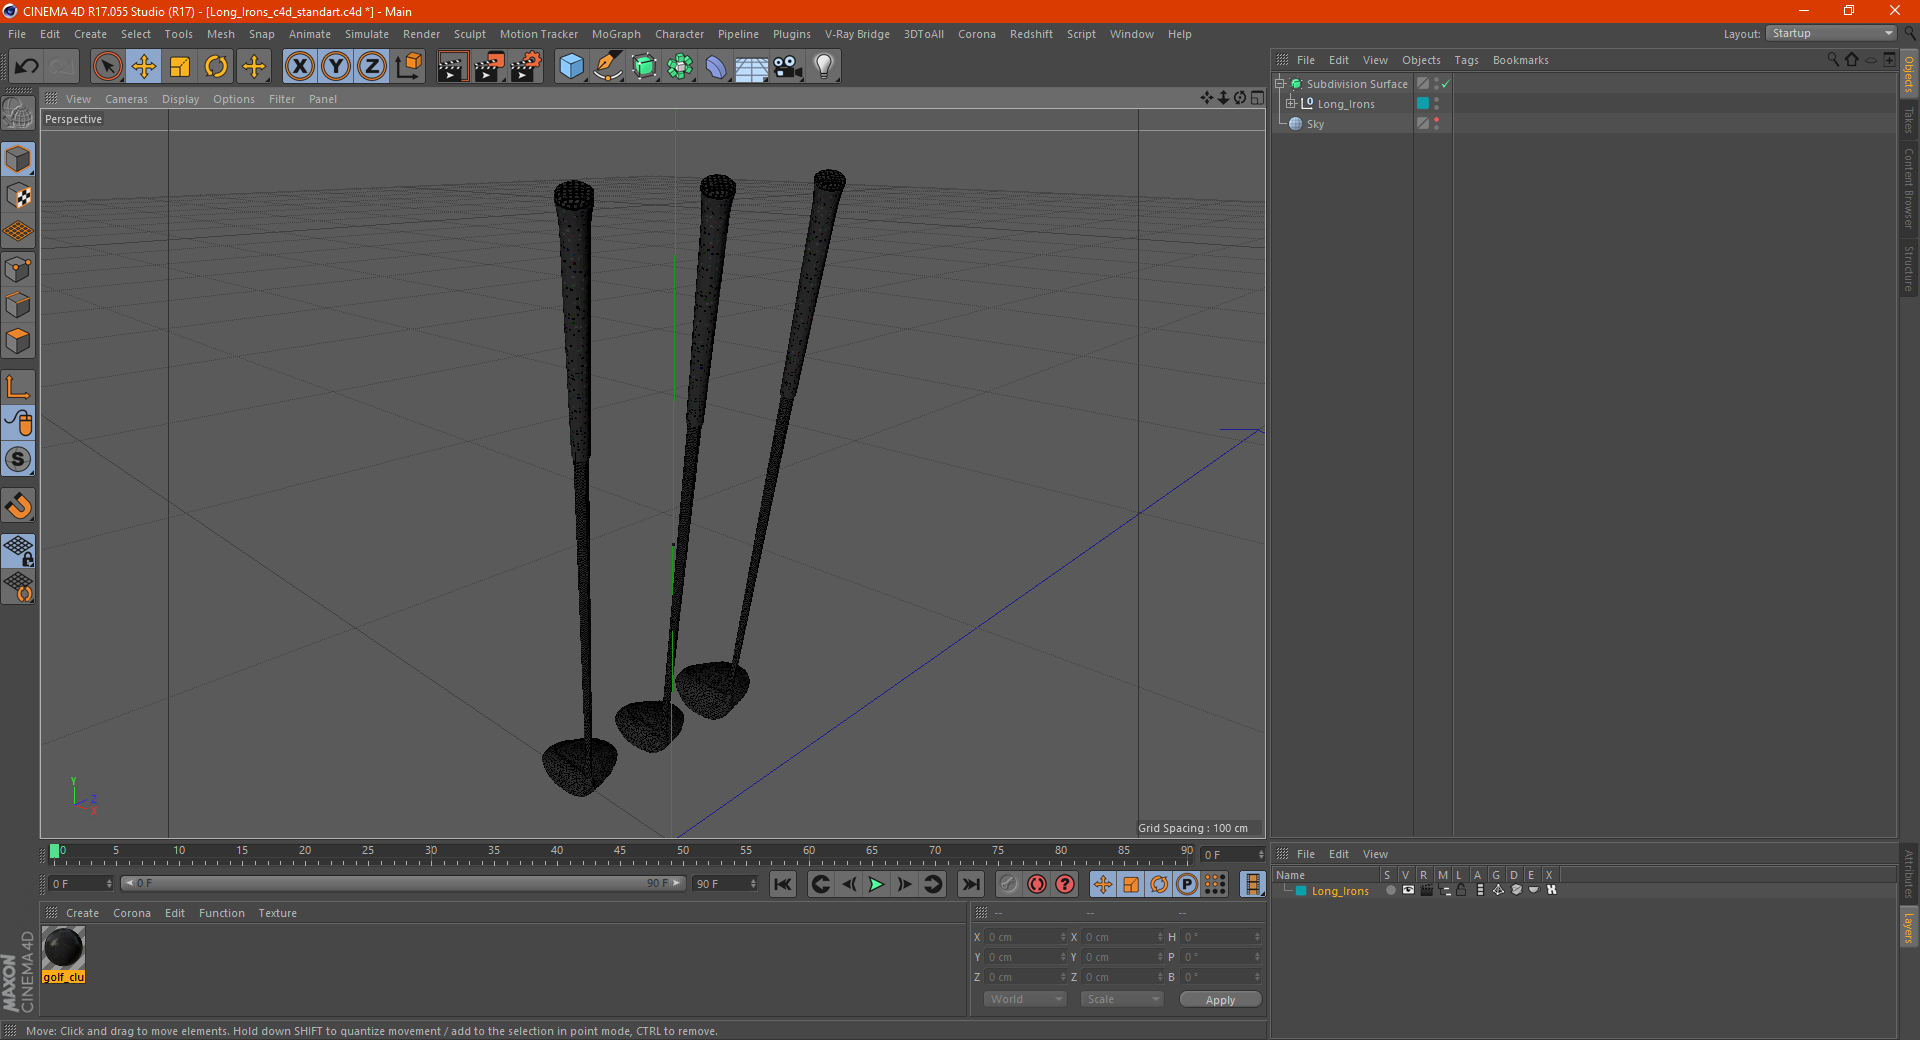Screen dimensions: 1920x1040
Task: Open Material Manager Create menu
Action: 82,913
